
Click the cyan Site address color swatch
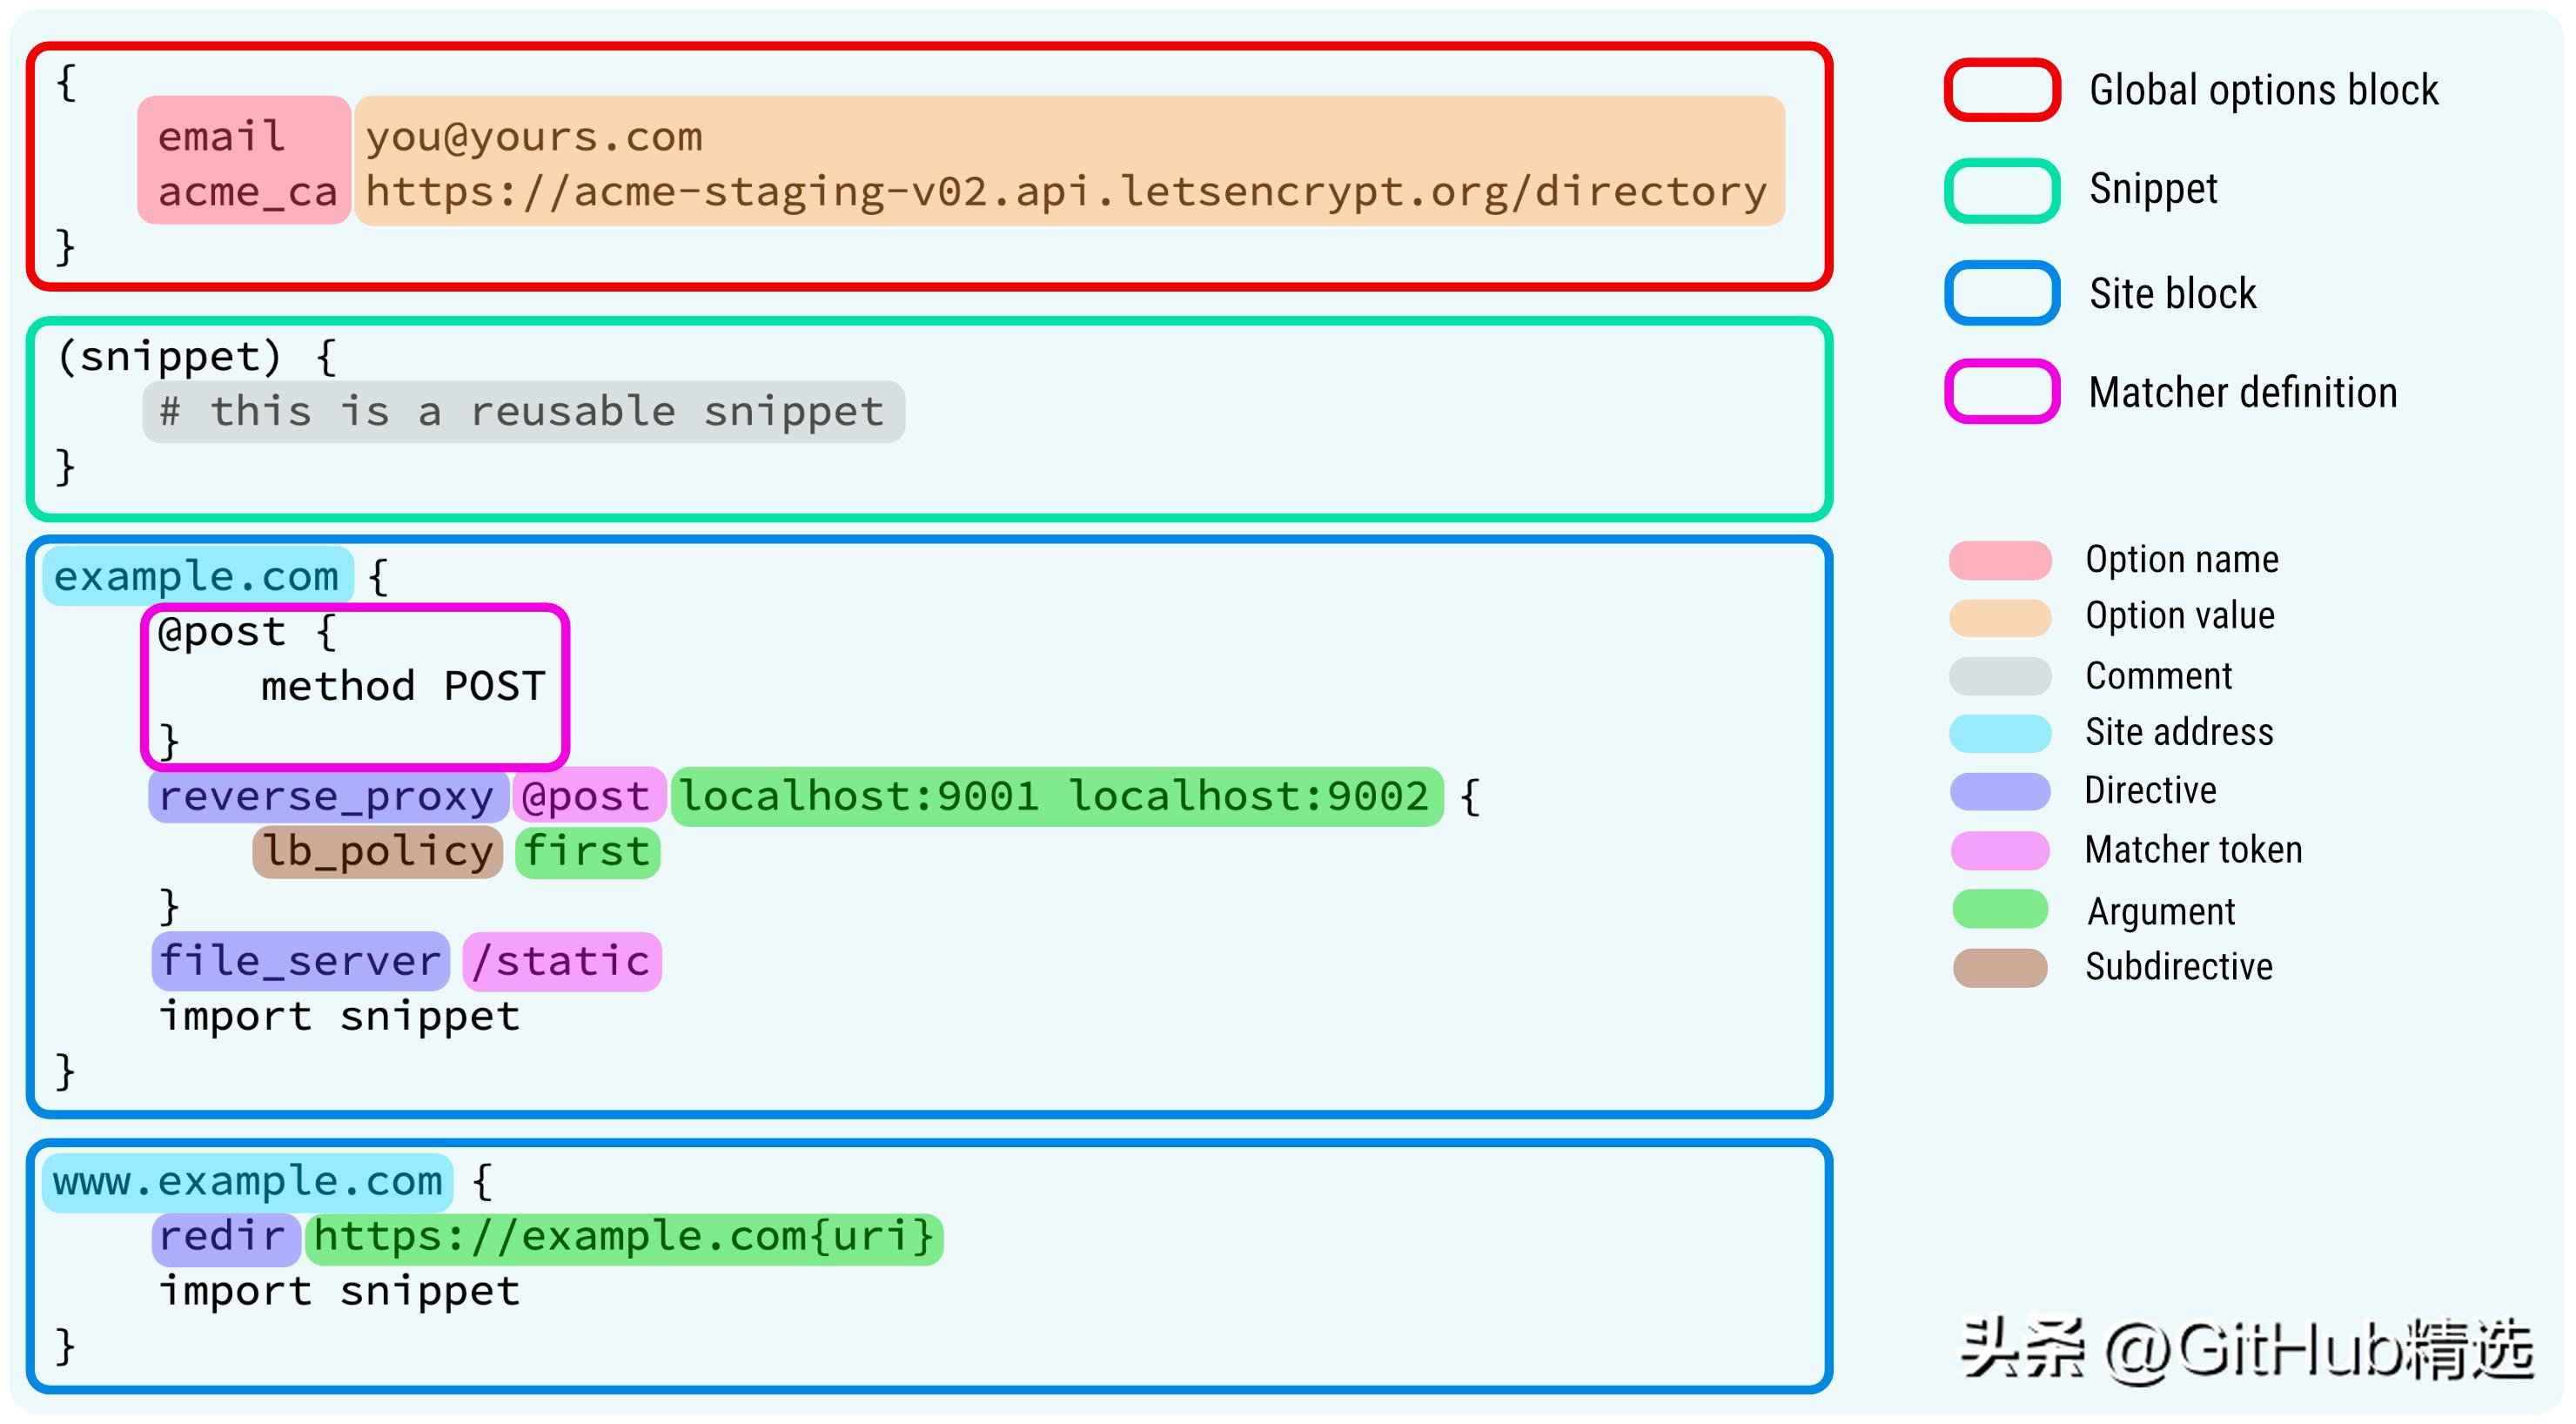coord(1999,733)
